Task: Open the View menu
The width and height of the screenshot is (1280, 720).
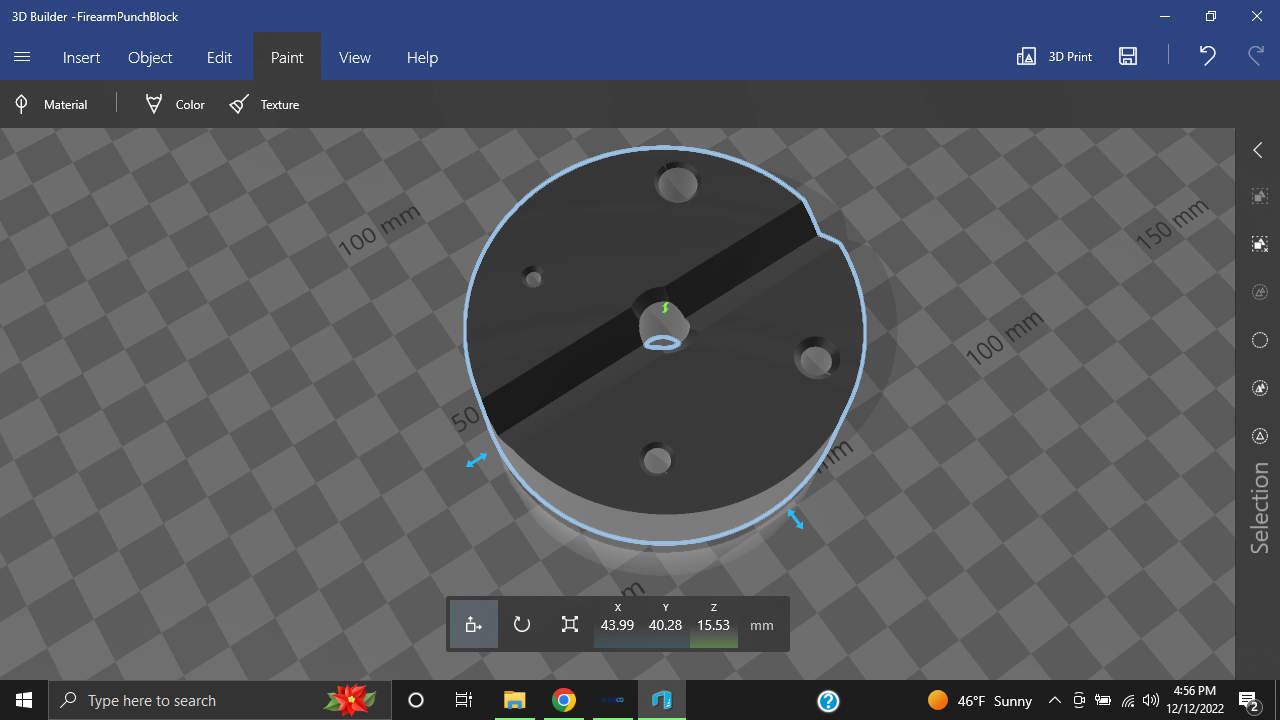Action: point(355,57)
